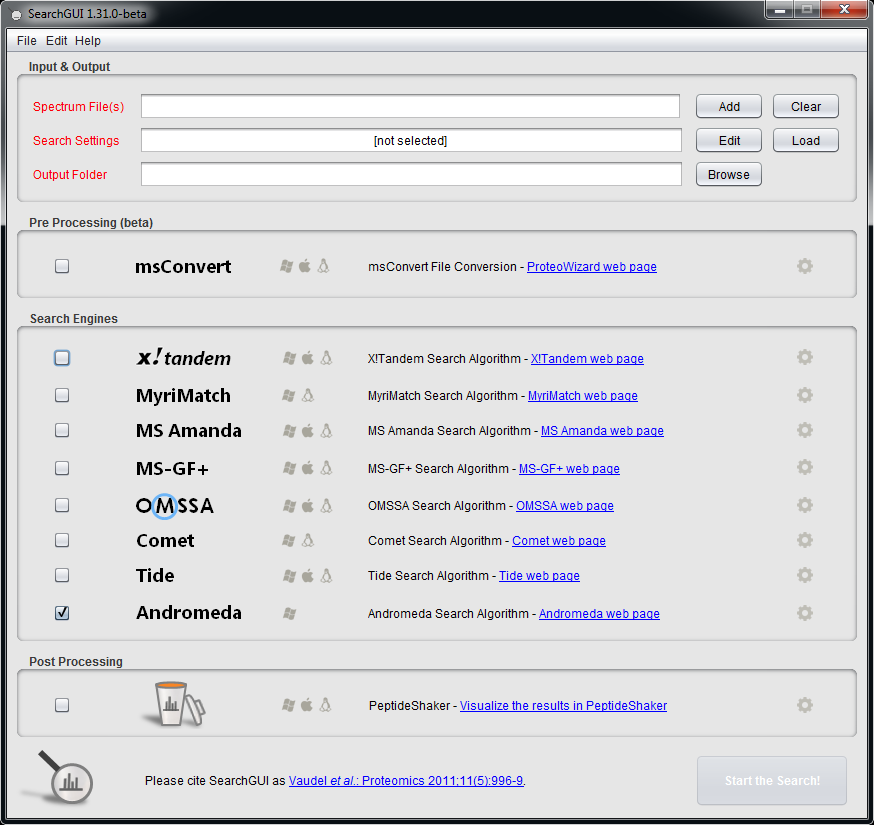The height and width of the screenshot is (825, 874).
Task: Click the Clear button
Action: [x=805, y=106]
